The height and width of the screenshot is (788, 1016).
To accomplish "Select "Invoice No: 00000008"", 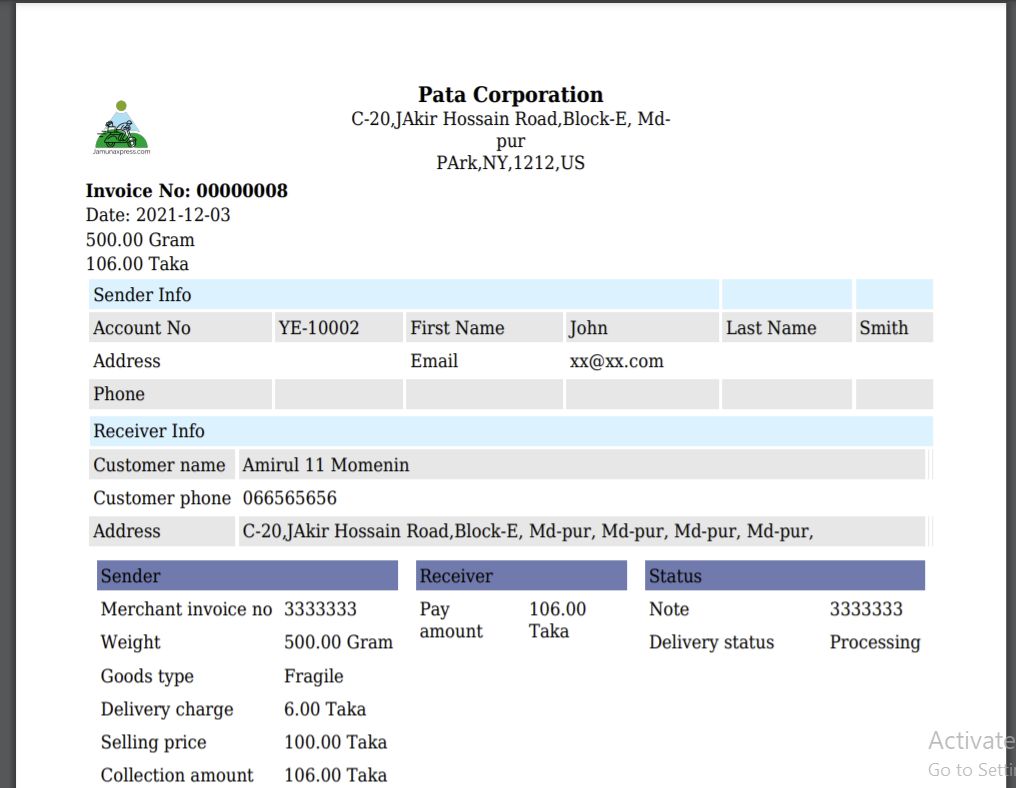I will 187,191.
